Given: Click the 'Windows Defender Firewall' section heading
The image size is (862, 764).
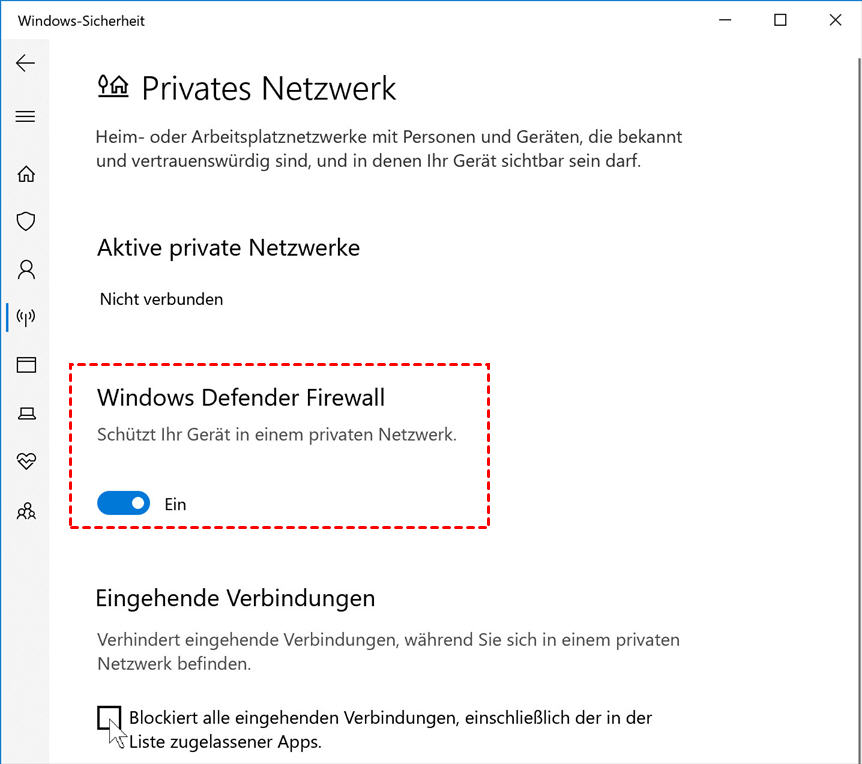Looking at the screenshot, I should tap(241, 397).
